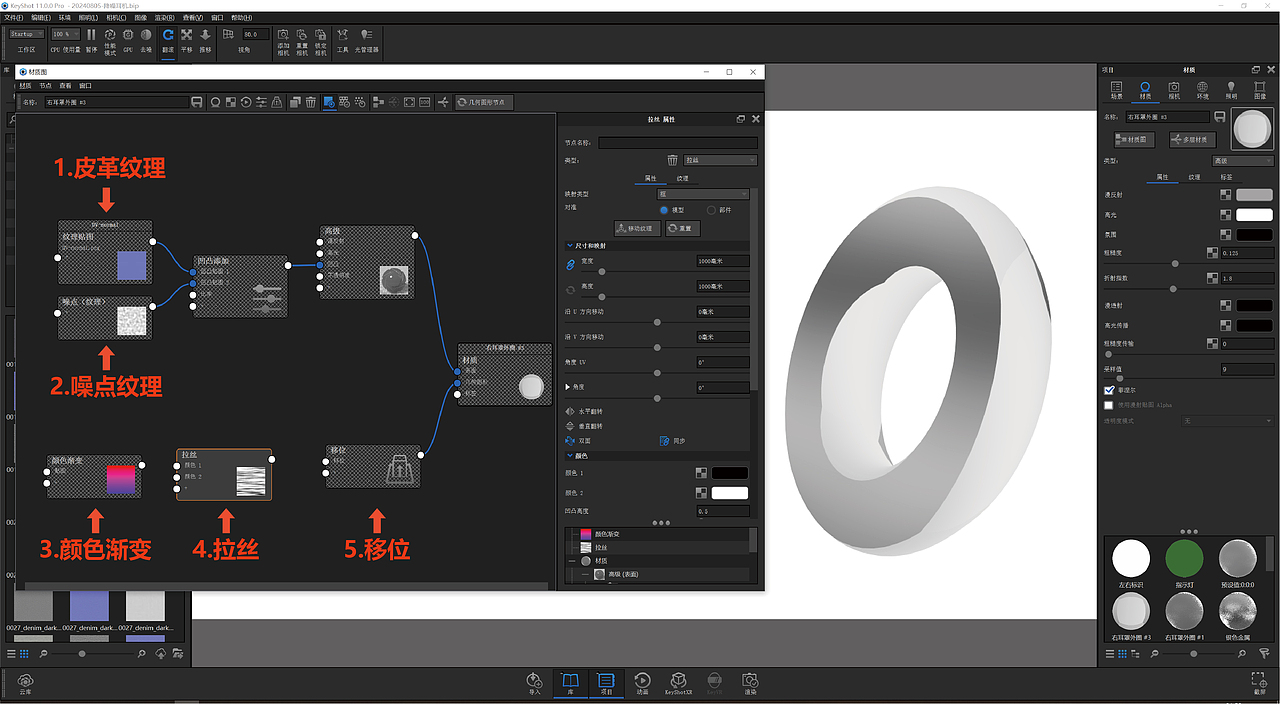The height and width of the screenshot is (704, 1280).
Task: Collapse the 材质 tree item in node list
Action: (572, 561)
